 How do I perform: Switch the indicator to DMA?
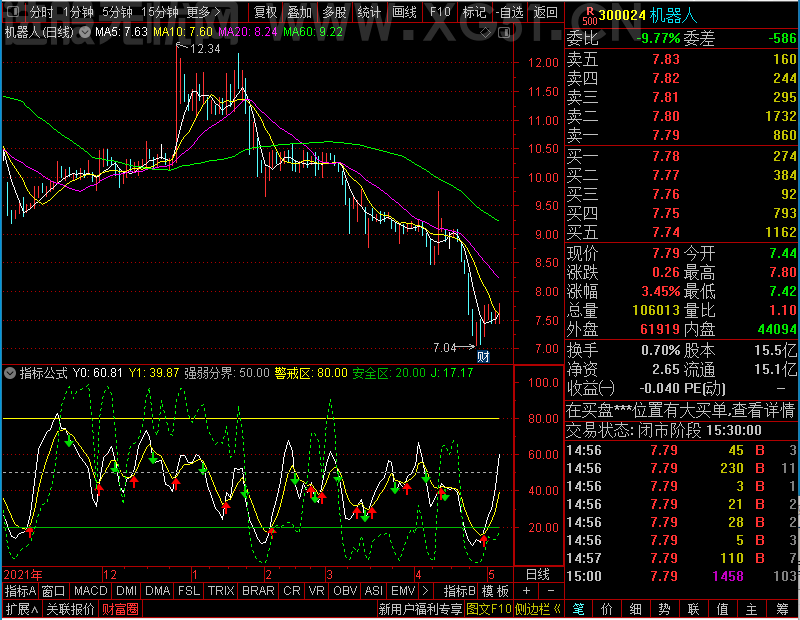[158, 591]
